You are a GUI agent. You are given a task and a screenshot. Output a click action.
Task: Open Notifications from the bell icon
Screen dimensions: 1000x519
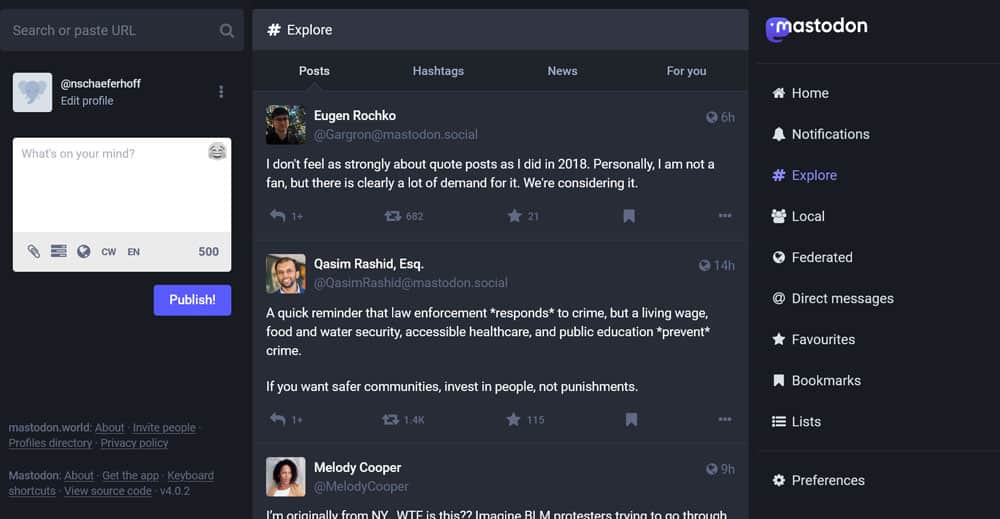click(x=779, y=134)
